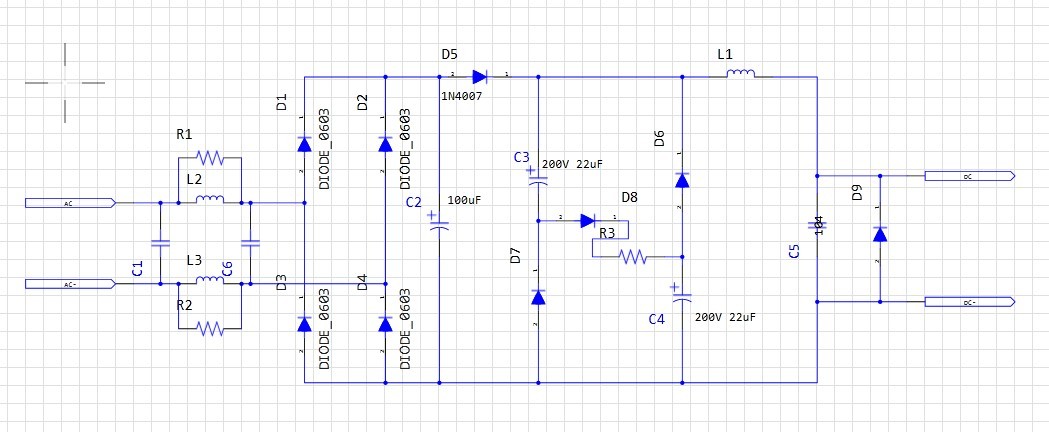This screenshot has height=432, width=1049.
Task: Click the 'D3' designator text
Action: pos(282,282)
